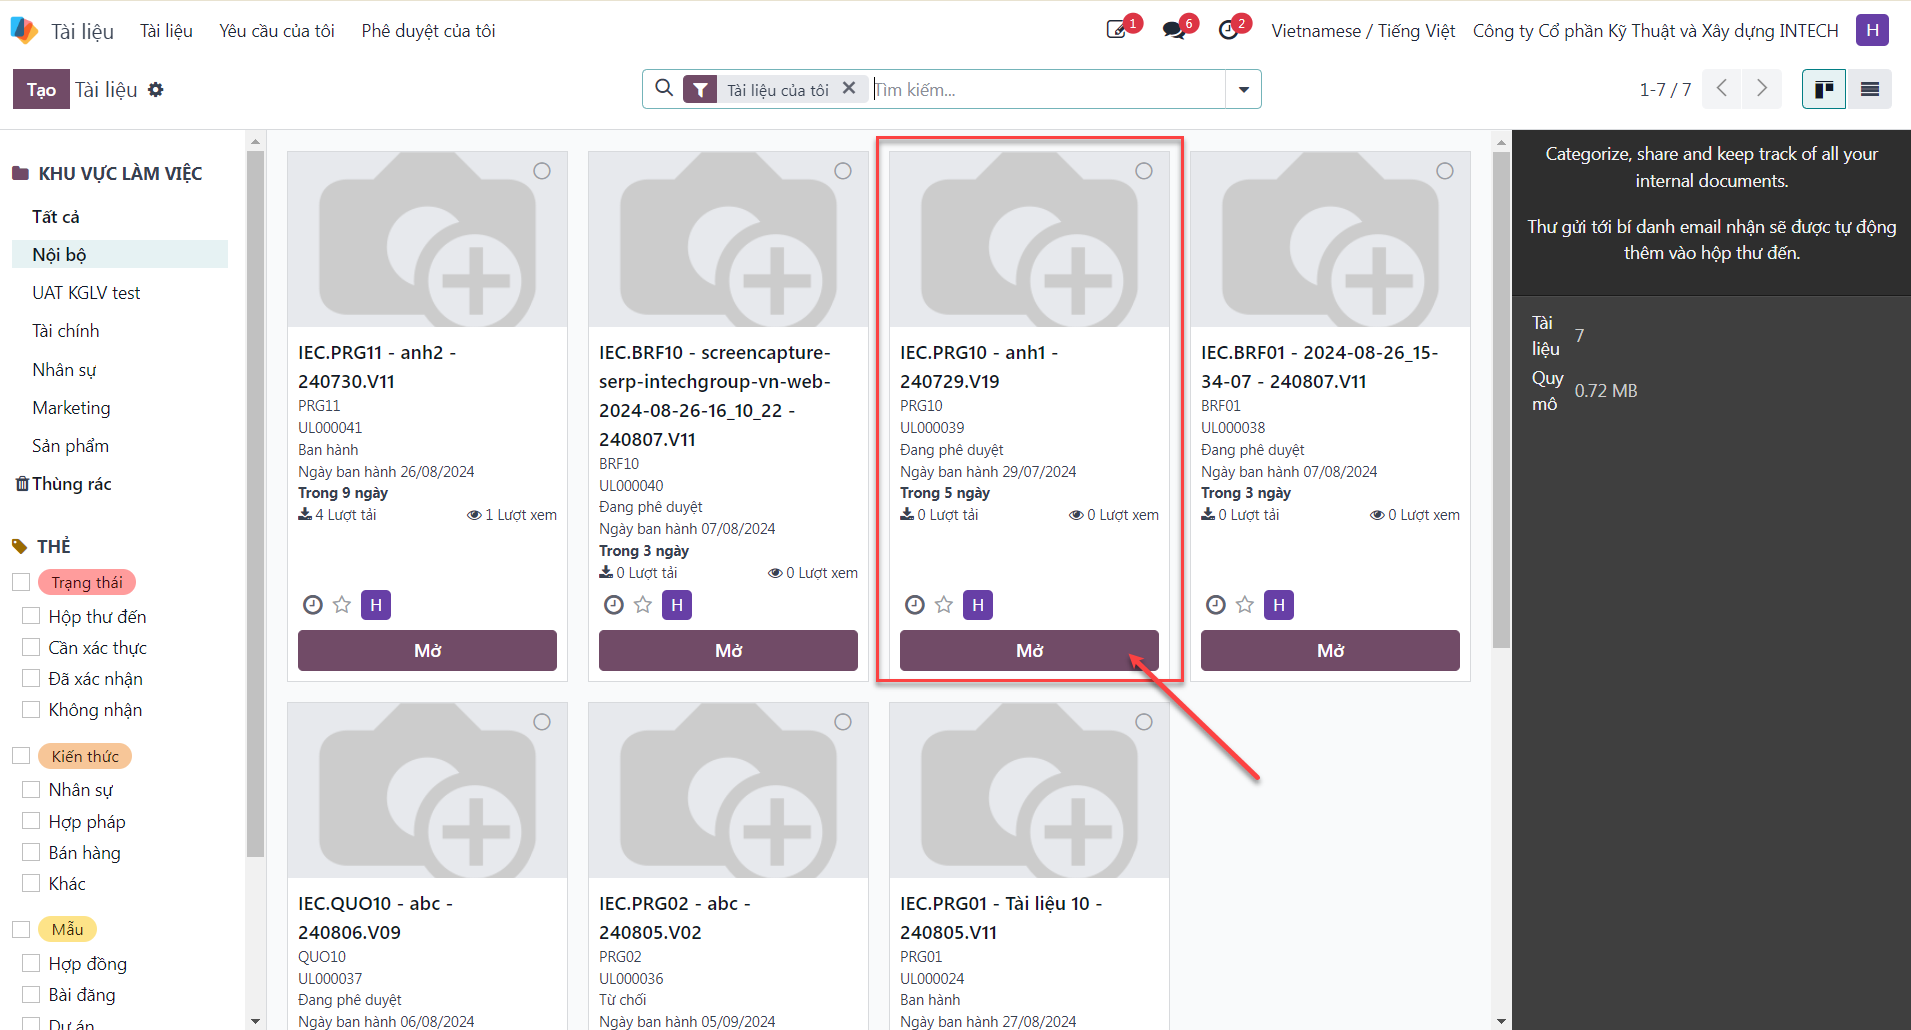Click the filter funnel icon in search

pos(700,90)
